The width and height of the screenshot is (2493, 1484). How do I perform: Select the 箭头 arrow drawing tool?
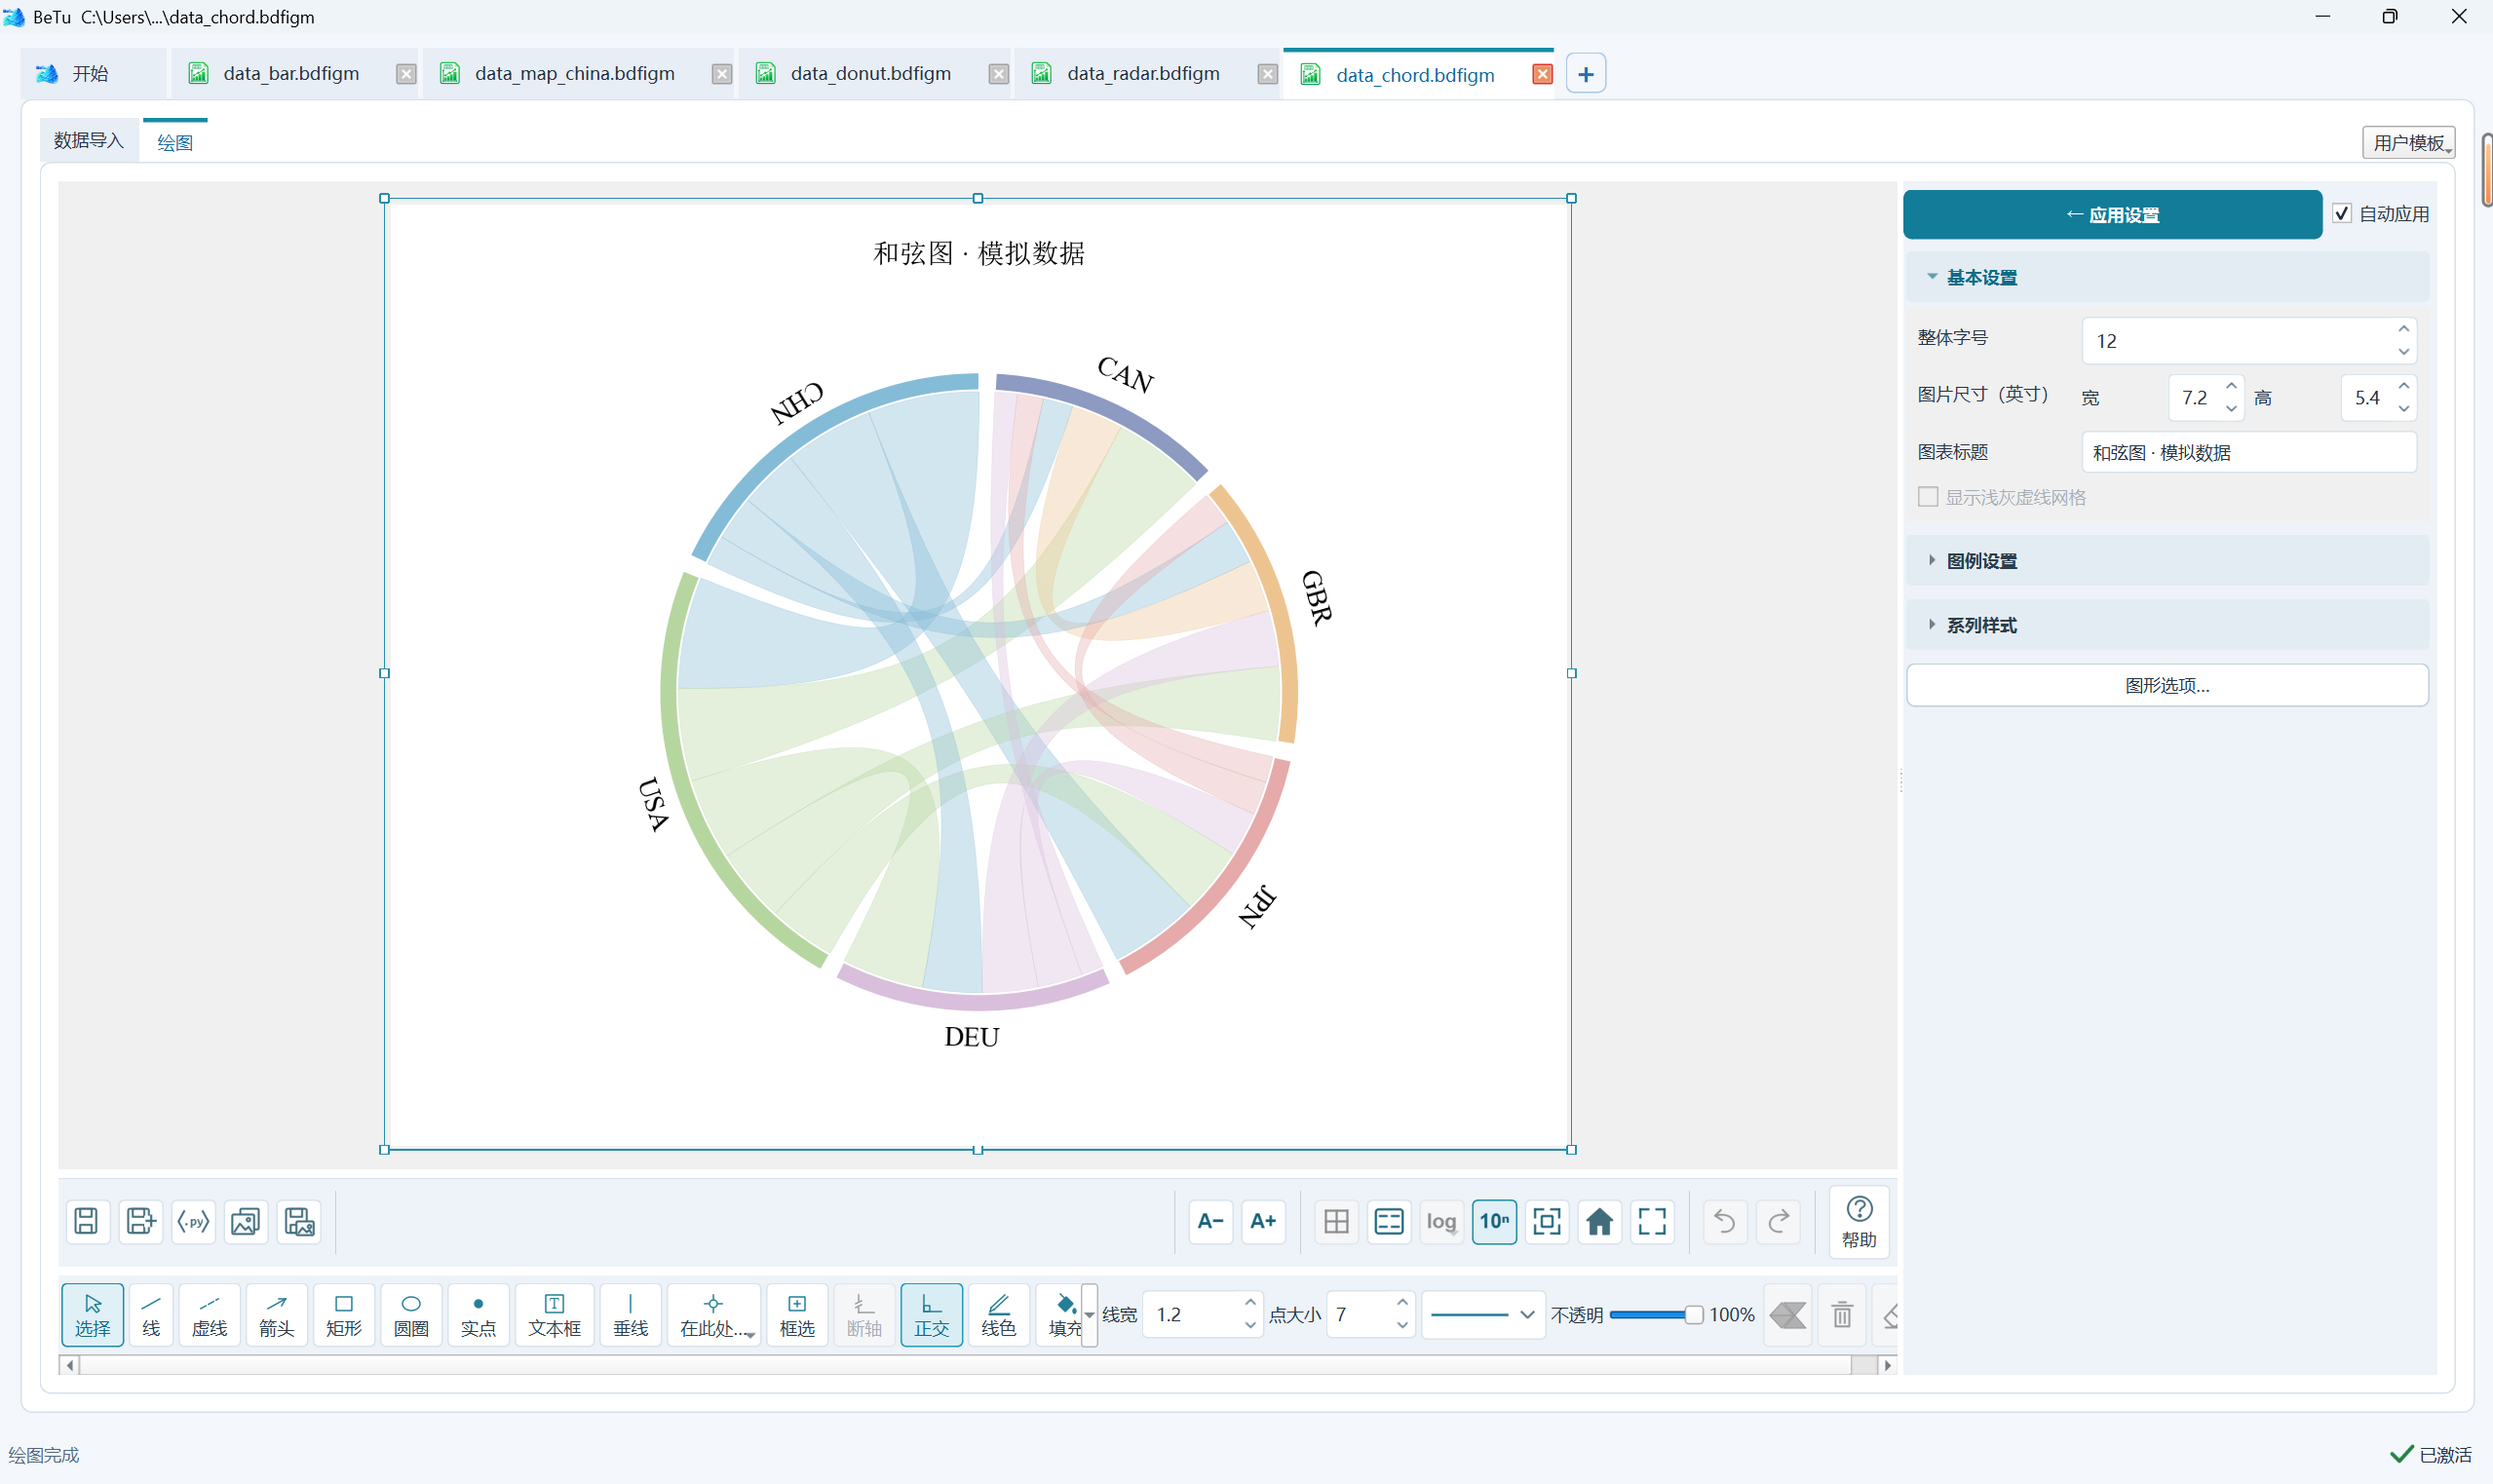pyautogui.click(x=277, y=1314)
